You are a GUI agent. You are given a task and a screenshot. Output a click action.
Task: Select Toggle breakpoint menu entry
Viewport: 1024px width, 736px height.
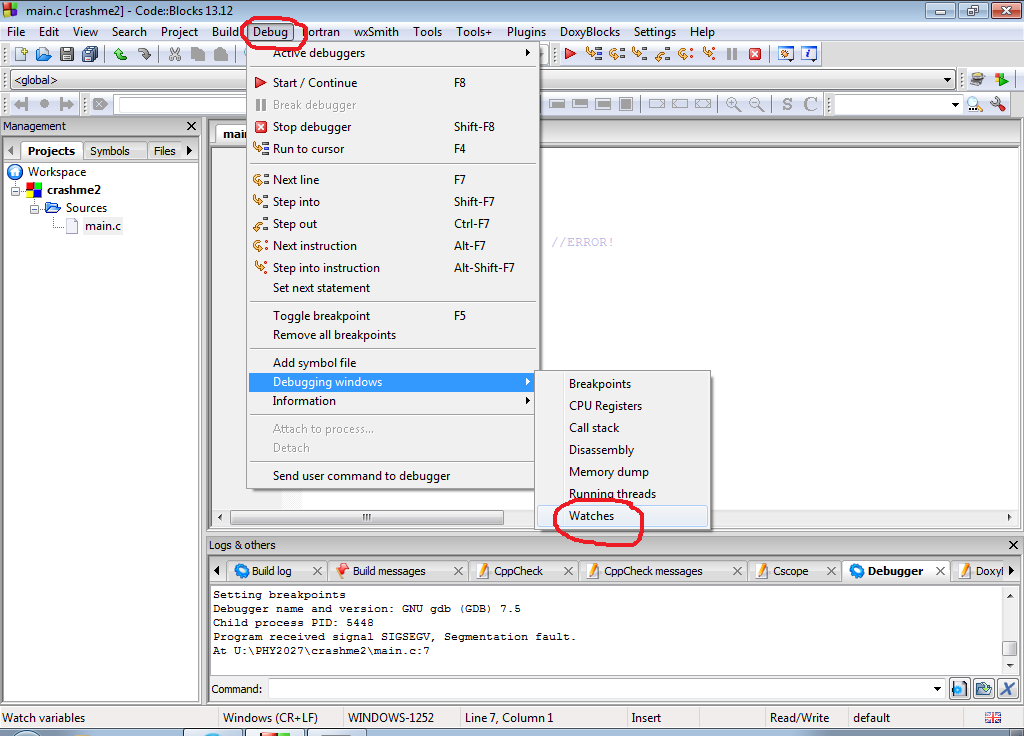click(392, 316)
